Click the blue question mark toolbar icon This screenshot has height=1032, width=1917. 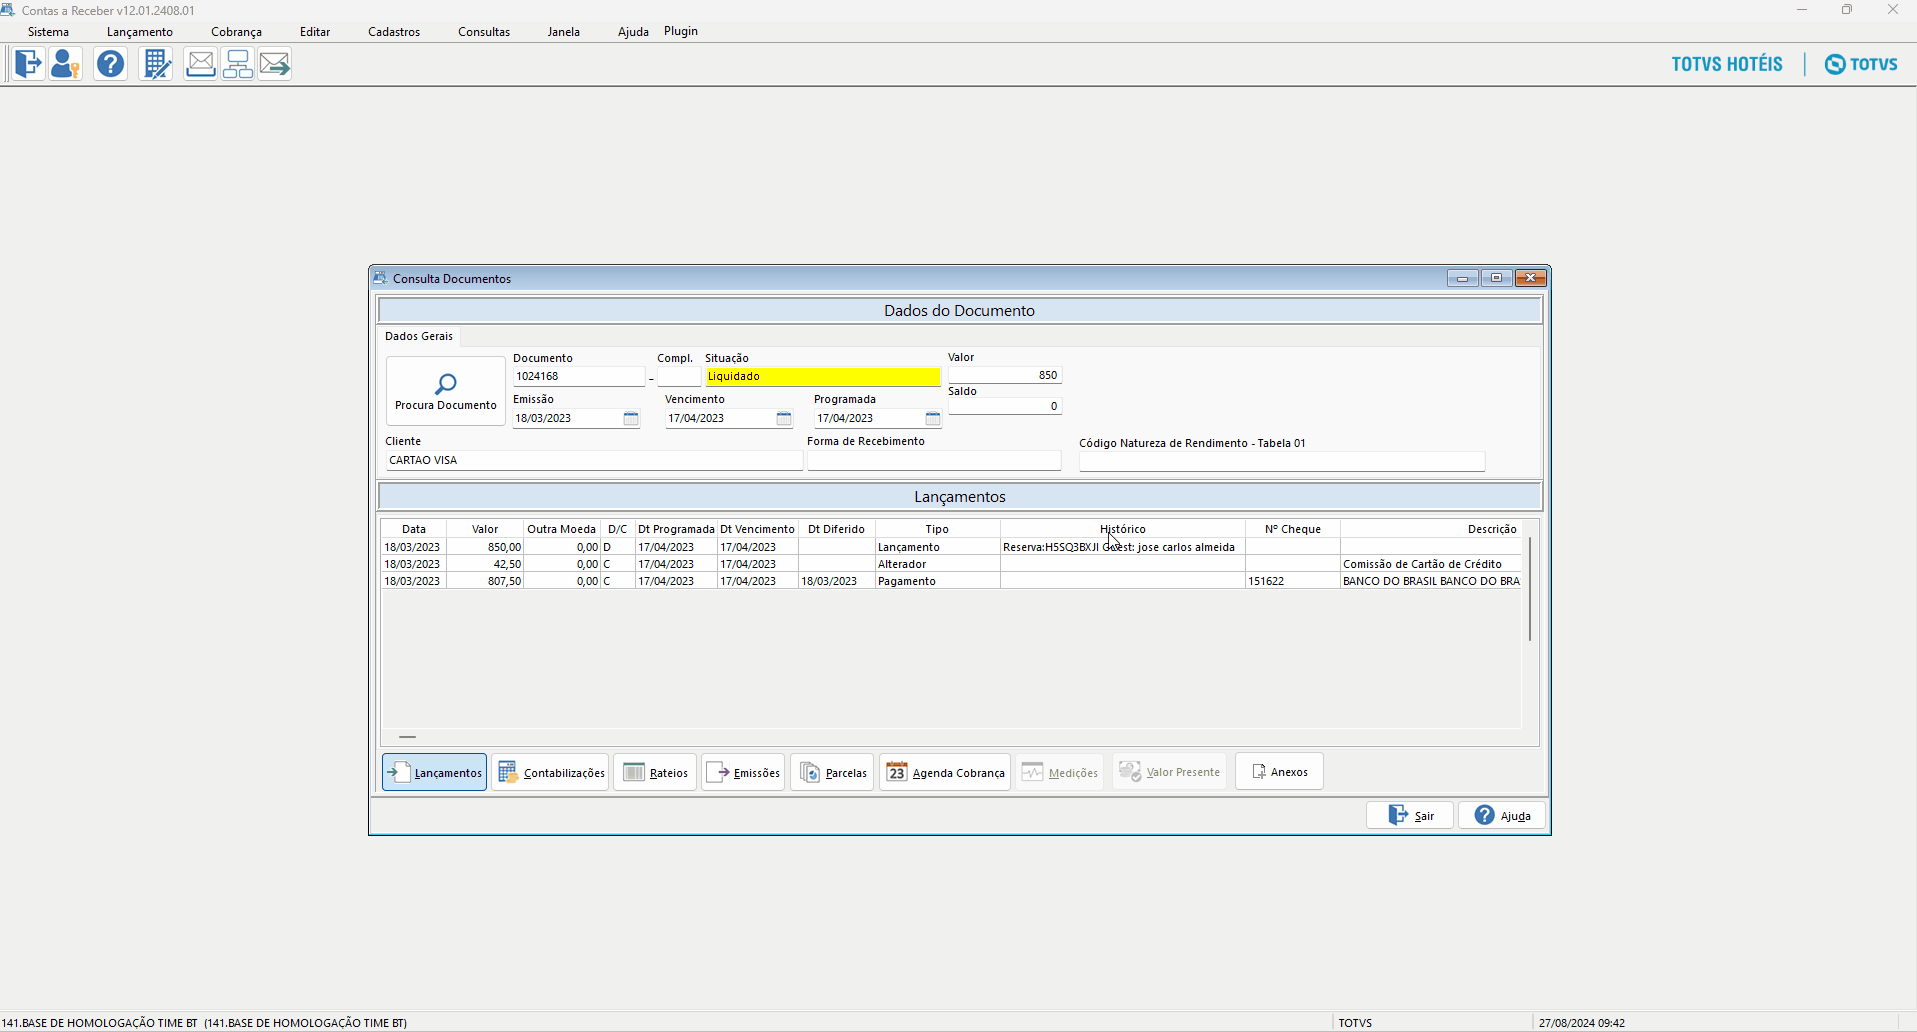click(x=111, y=64)
